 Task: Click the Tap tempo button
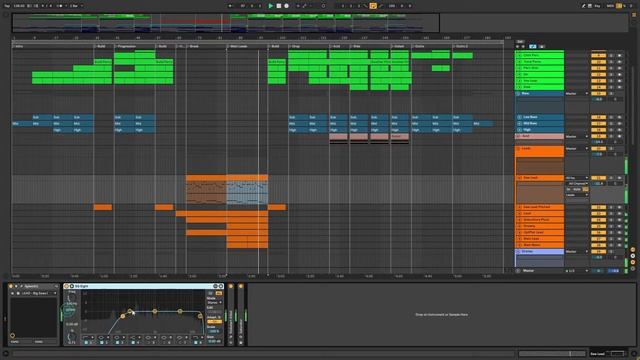(7, 6)
